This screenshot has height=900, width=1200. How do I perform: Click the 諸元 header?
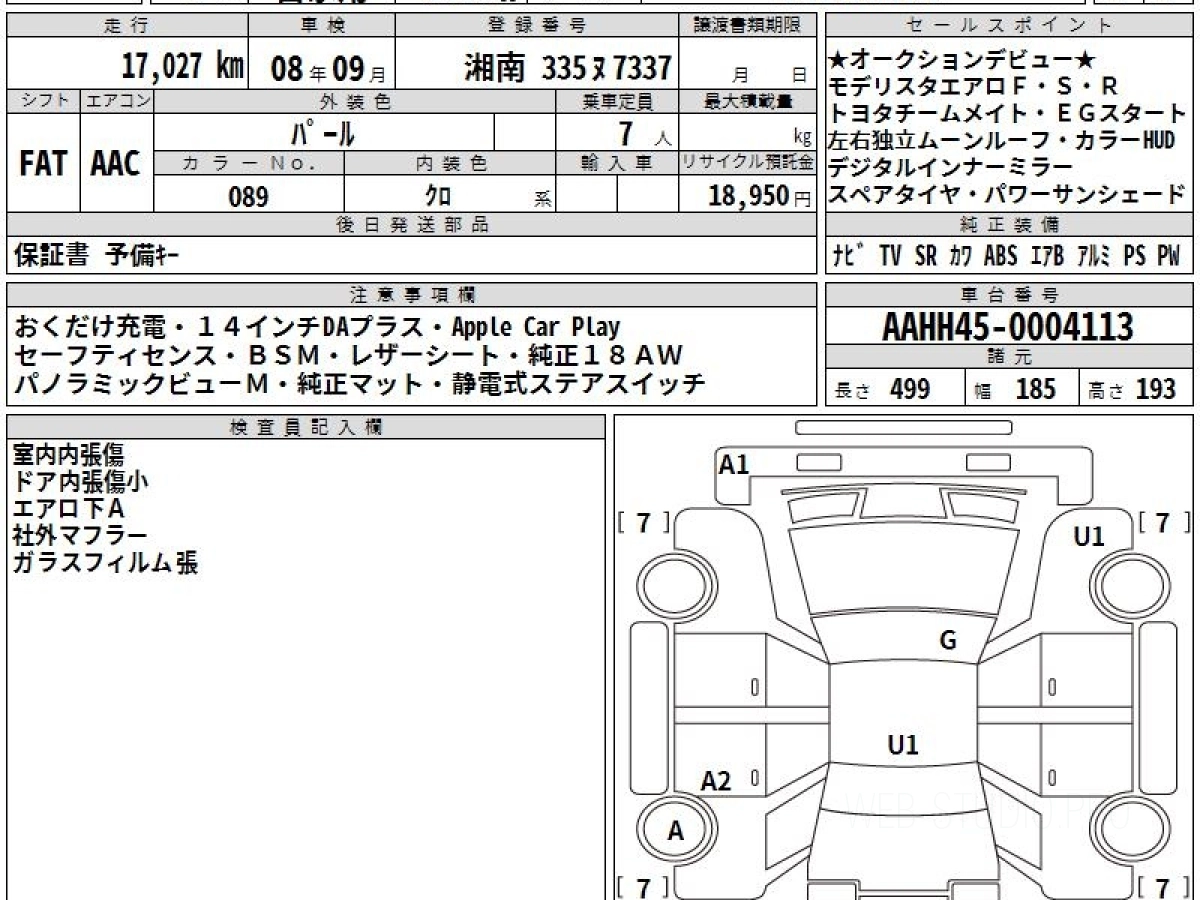1009,357
